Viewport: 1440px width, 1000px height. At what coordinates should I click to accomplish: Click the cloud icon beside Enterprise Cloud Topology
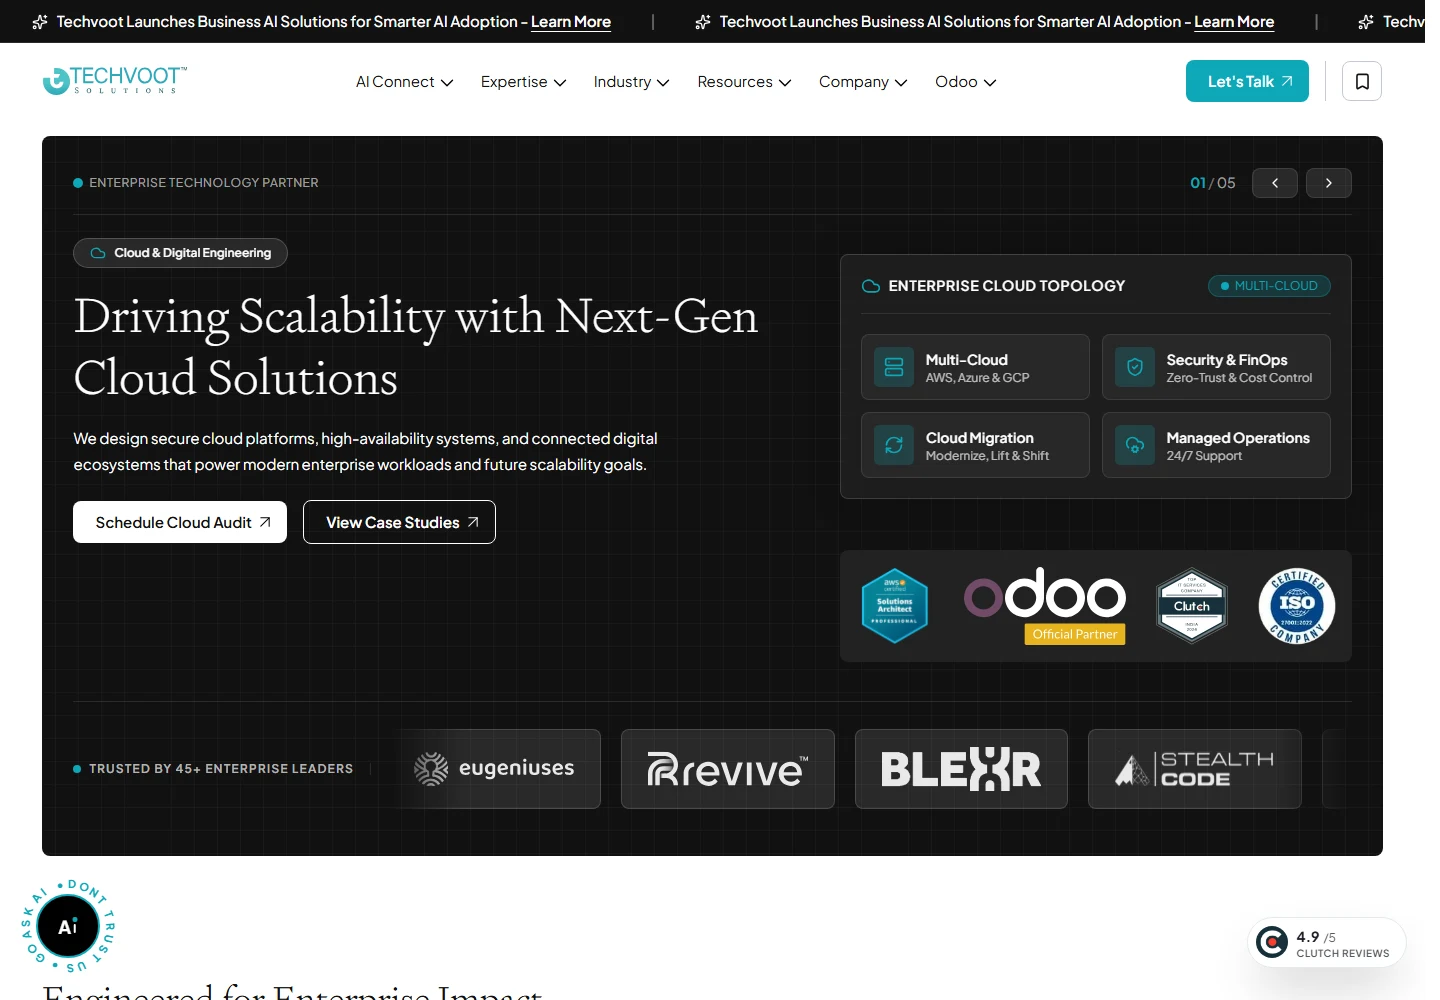coord(871,286)
